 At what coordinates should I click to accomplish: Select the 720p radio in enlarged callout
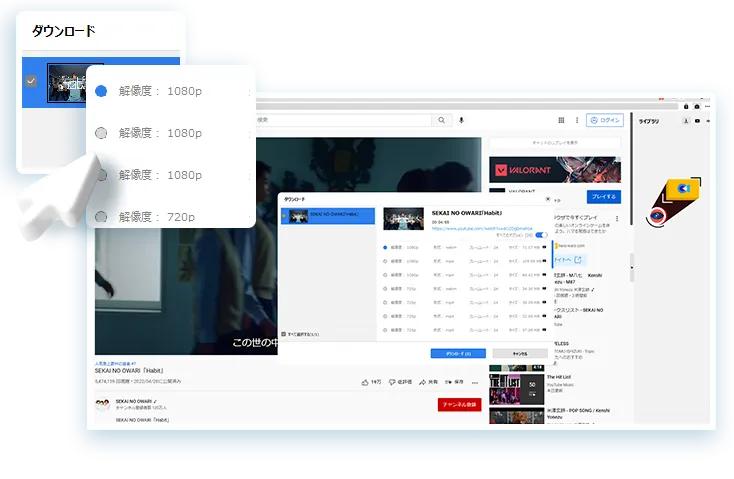tap(101, 217)
